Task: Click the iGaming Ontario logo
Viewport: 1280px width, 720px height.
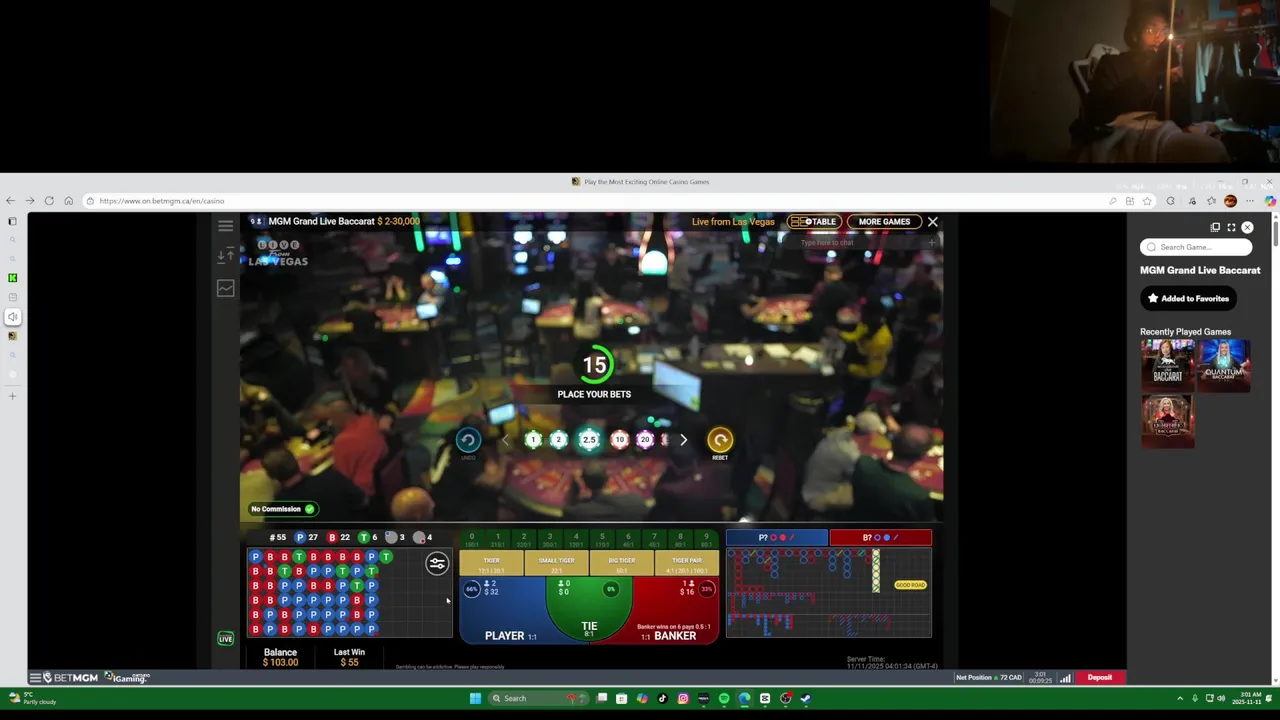Action: point(127,677)
